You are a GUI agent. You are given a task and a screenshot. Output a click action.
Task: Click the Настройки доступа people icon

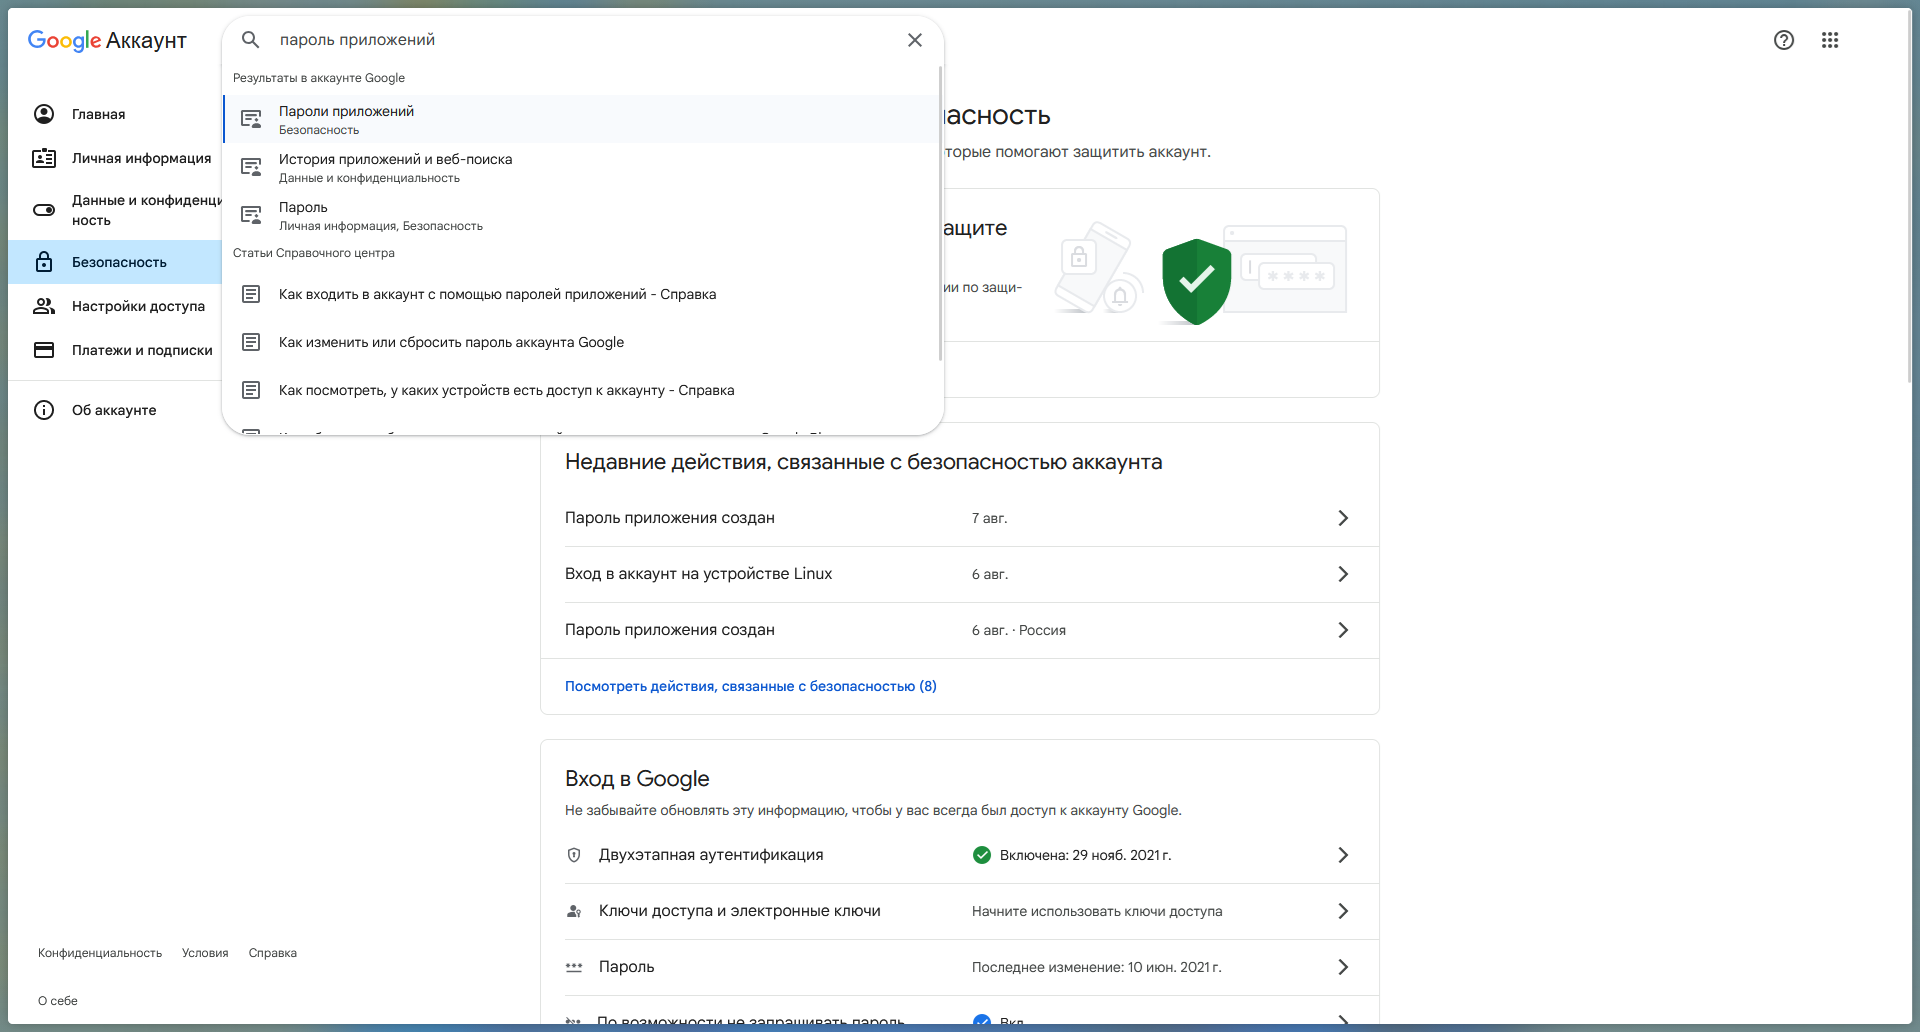point(44,306)
